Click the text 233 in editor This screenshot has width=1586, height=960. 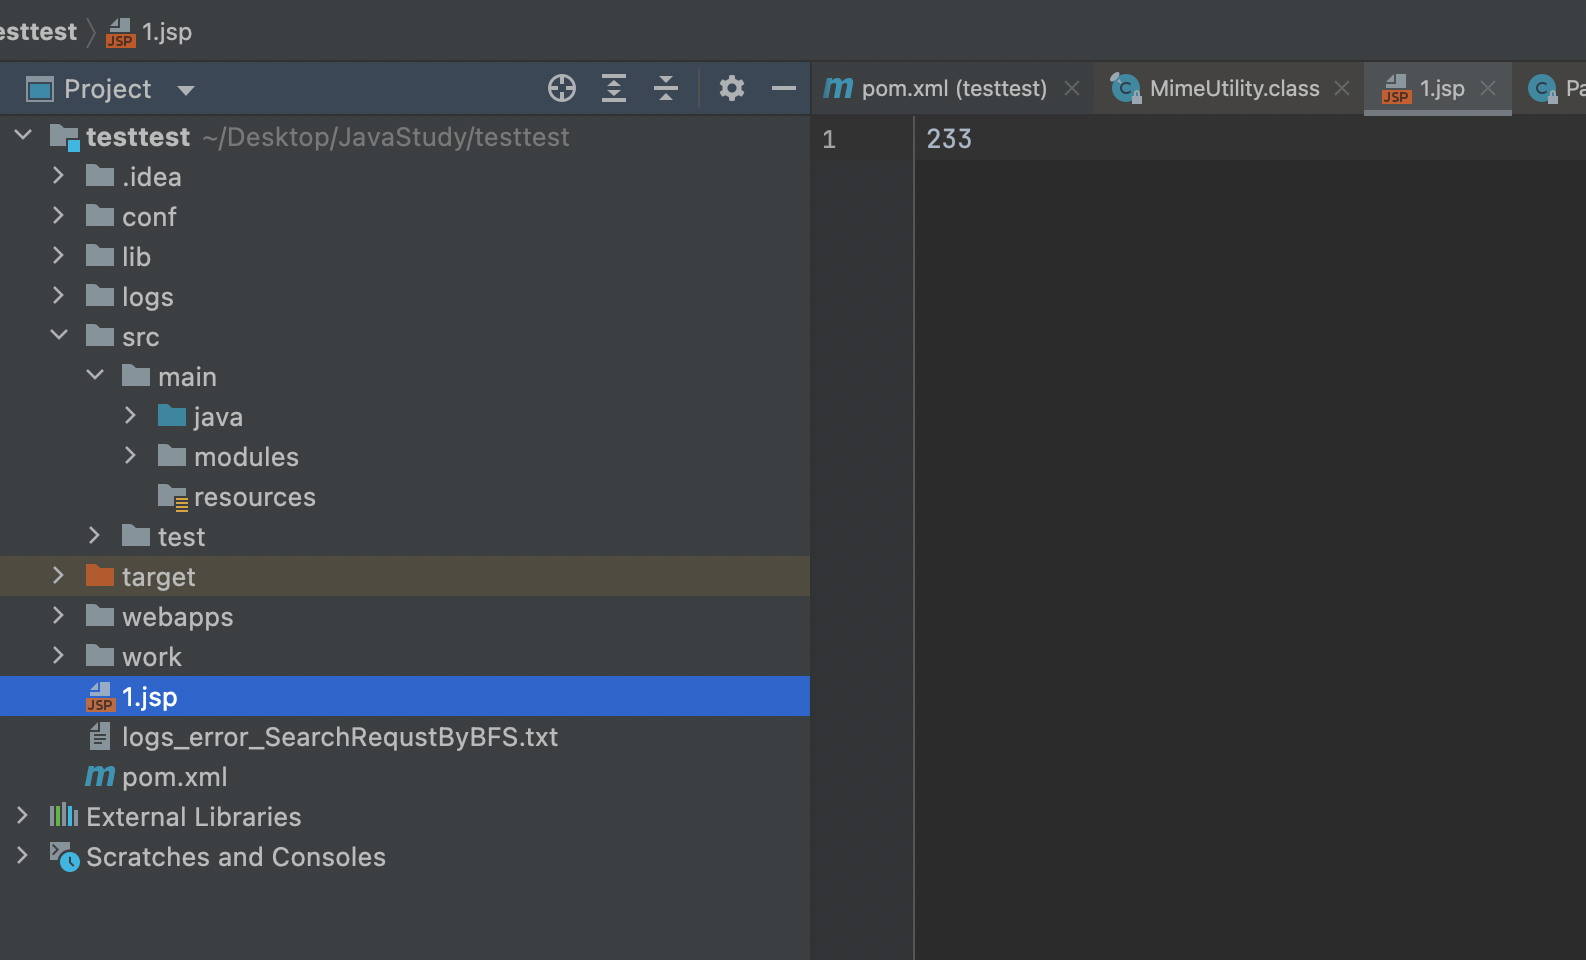(949, 139)
